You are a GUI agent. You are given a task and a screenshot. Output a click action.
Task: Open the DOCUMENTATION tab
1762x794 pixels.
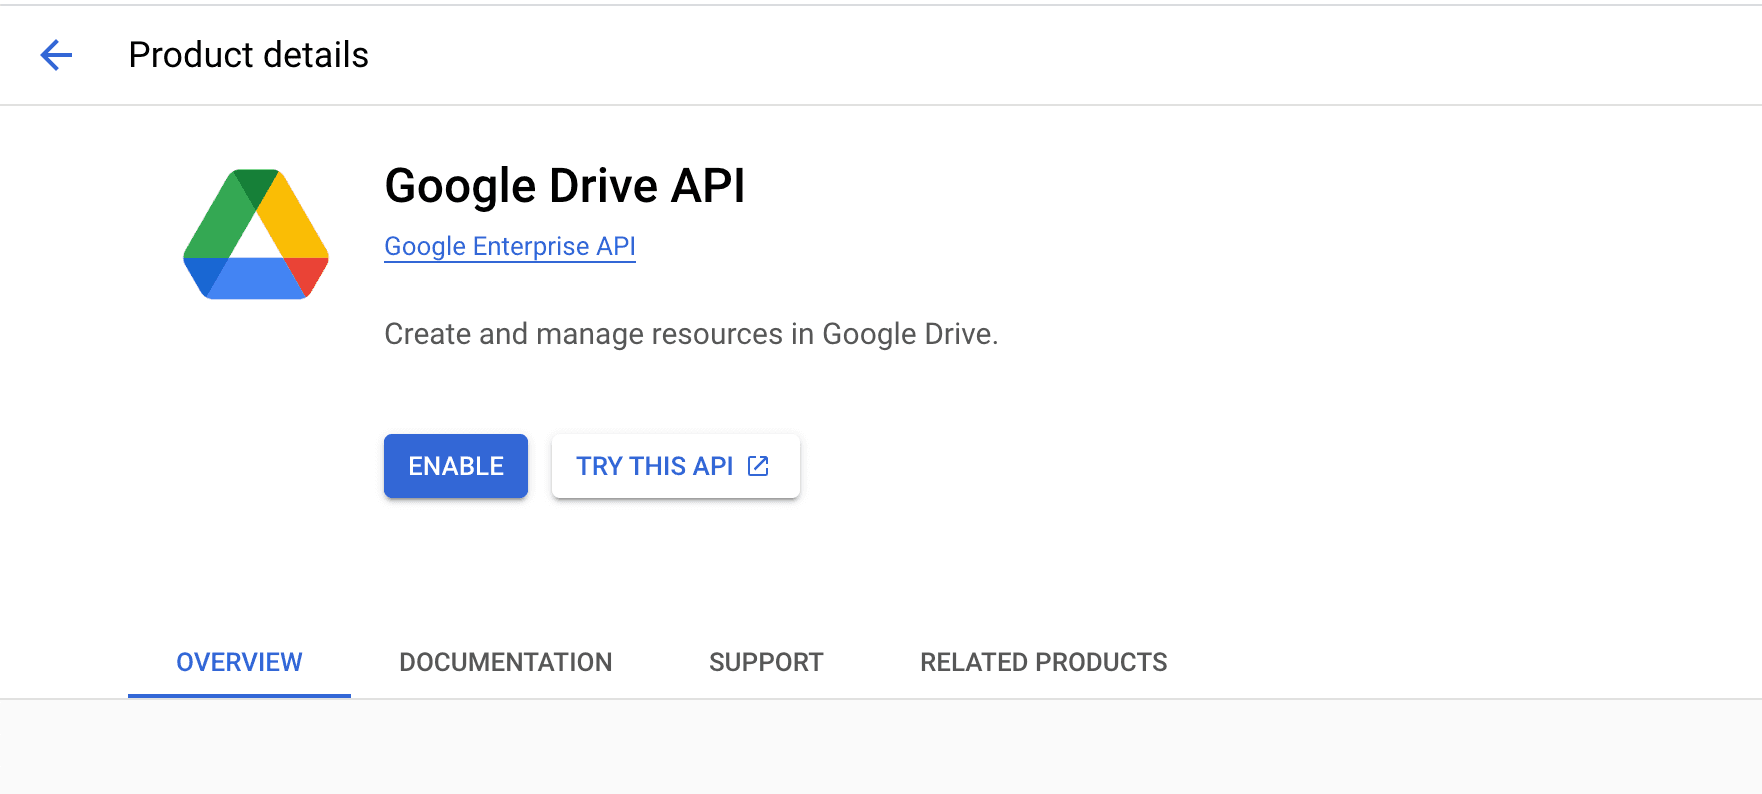coord(506,662)
